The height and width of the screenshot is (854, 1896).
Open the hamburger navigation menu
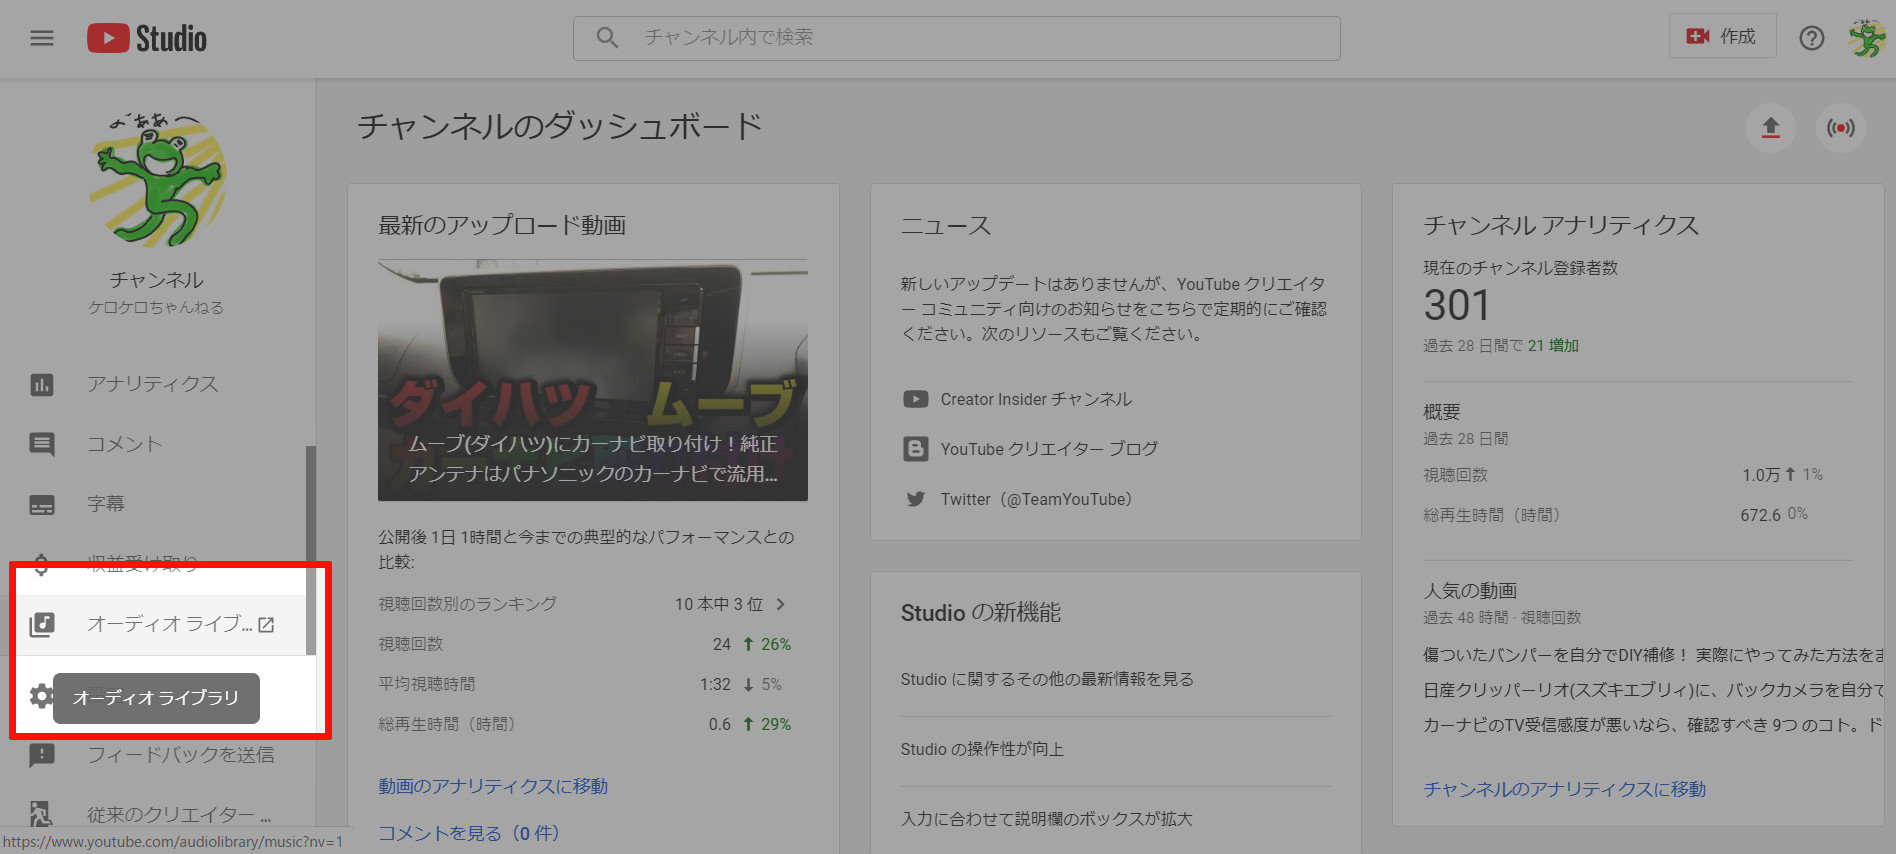[41, 38]
